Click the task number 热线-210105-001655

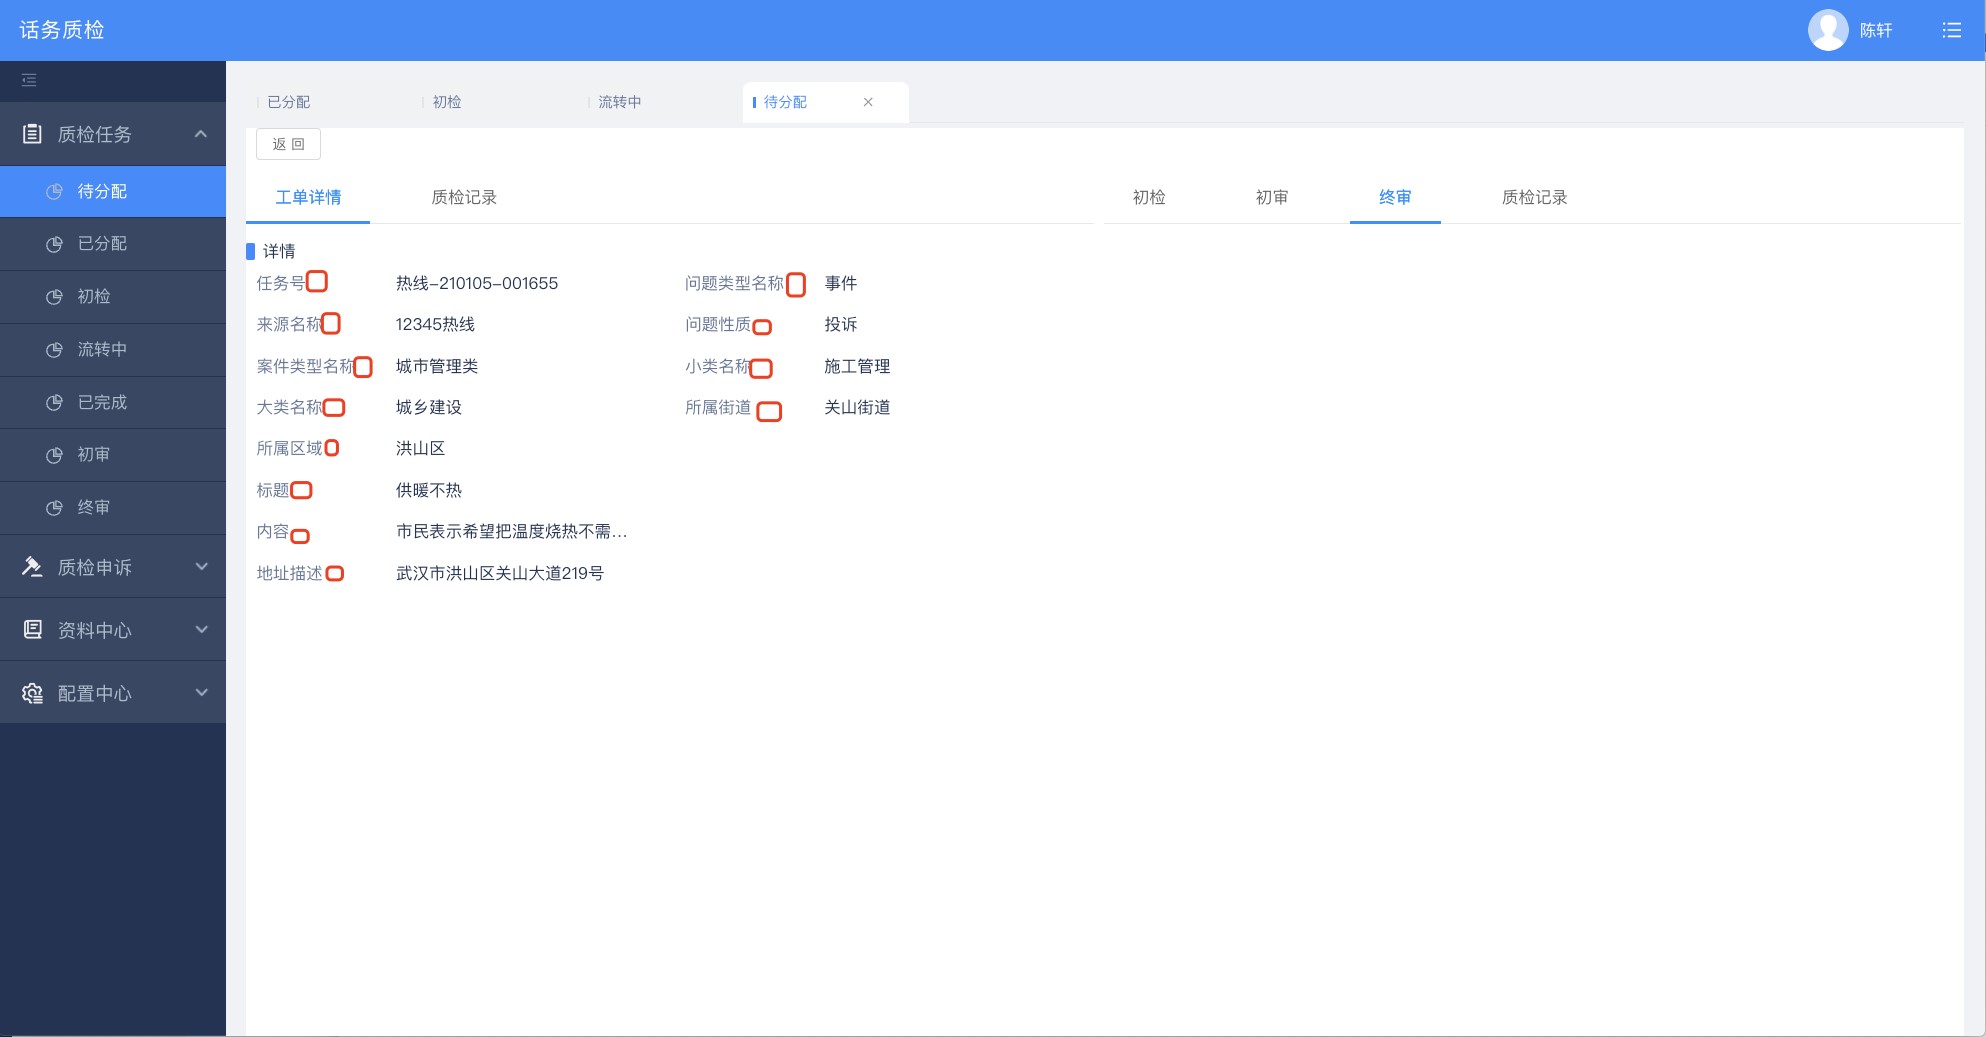(x=477, y=284)
